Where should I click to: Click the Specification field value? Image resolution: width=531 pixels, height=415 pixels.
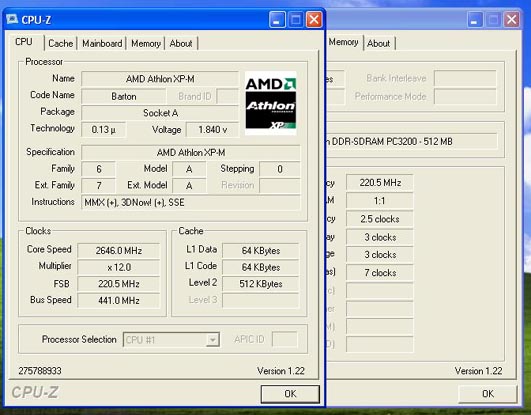191,153
